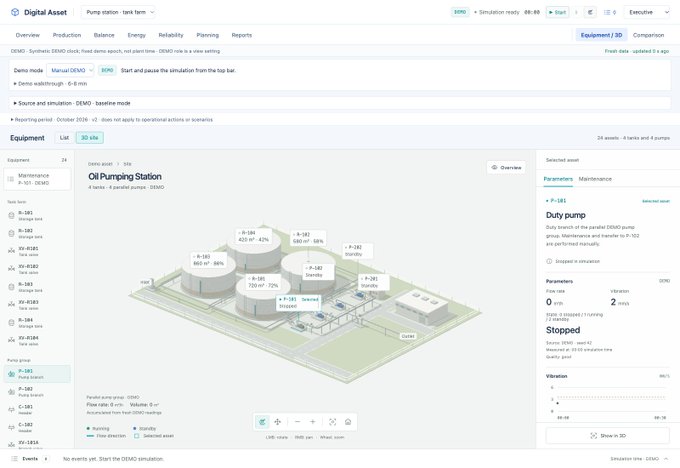Screen dimensions: 680x468
Task: Click the '24 assets - 4 tanks and 4 pumps' text
Action: point(633,137)
